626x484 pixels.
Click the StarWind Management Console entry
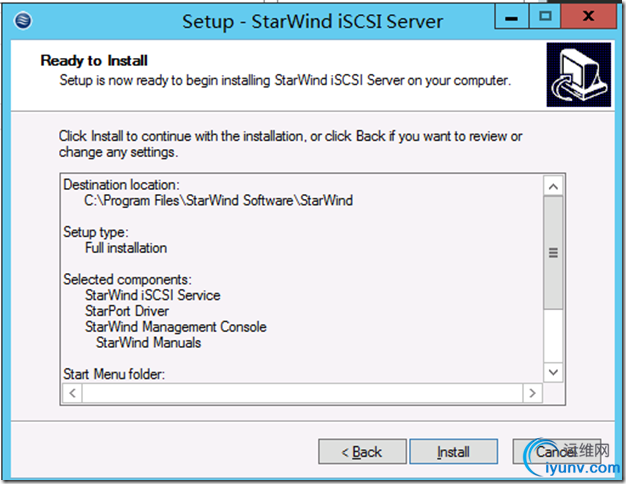(175, 327)
